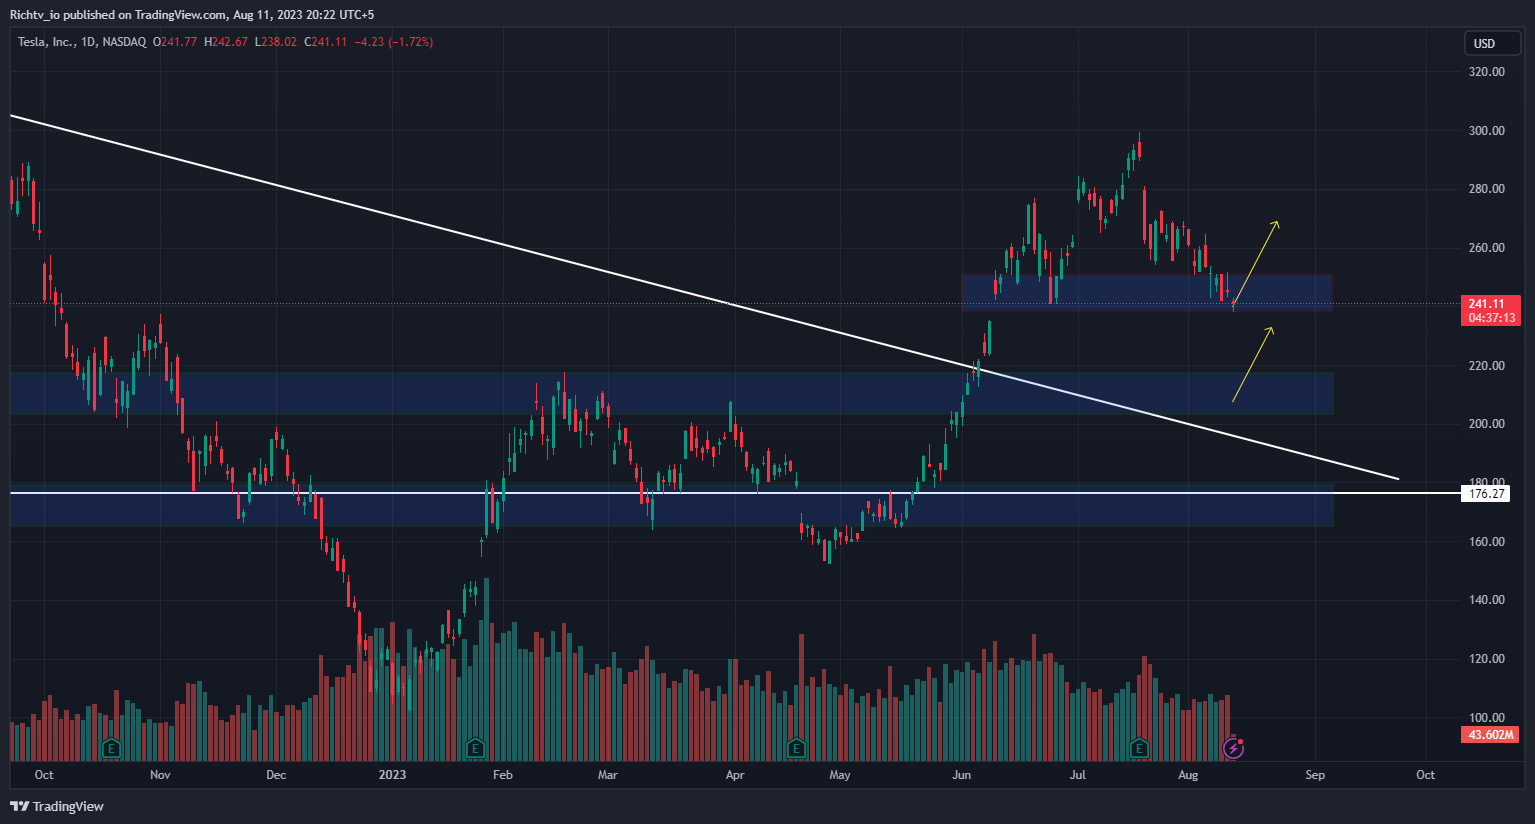Click the close value C241.11 in the legend

[325, 42]
